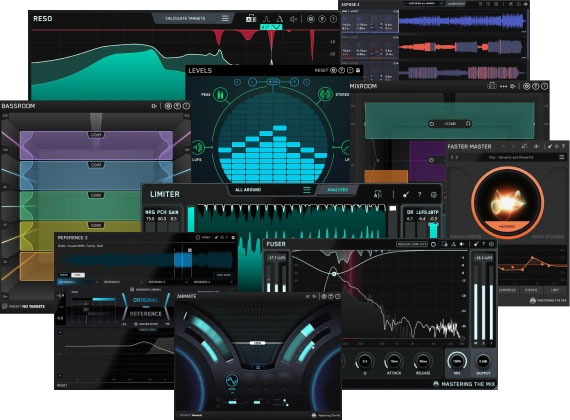
Task: Select ORIGINAL playback in REFERENCE 2
Action: 146,300
